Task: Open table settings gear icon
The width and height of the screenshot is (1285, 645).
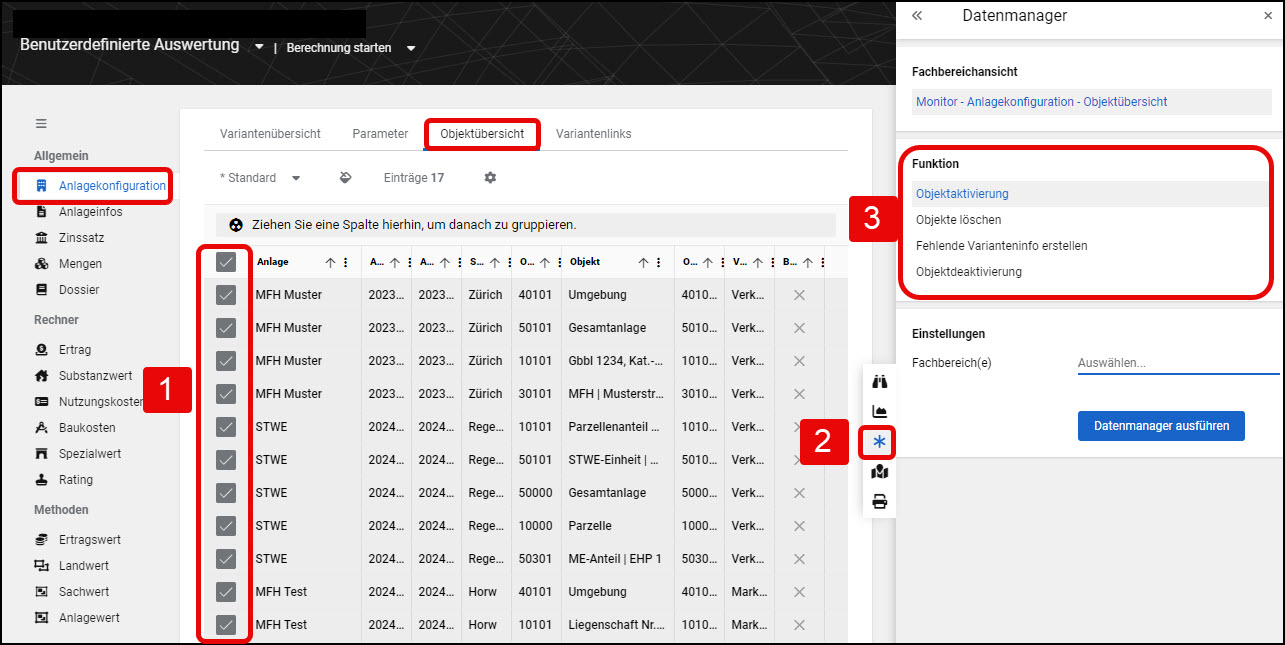Action: click(490, 178)
